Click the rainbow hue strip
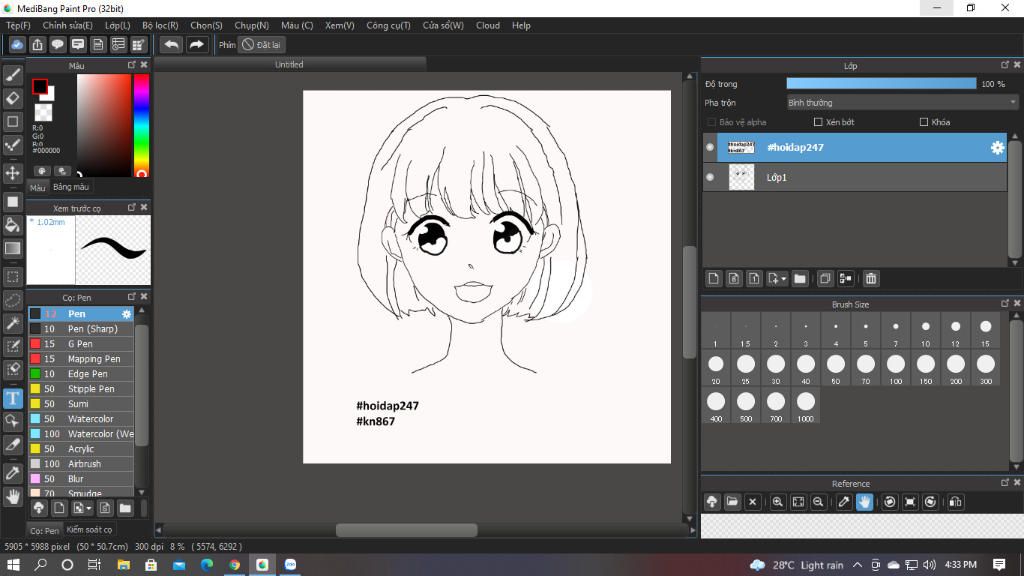This screenshot has width=1024, height=576. [x=141, y=125]
